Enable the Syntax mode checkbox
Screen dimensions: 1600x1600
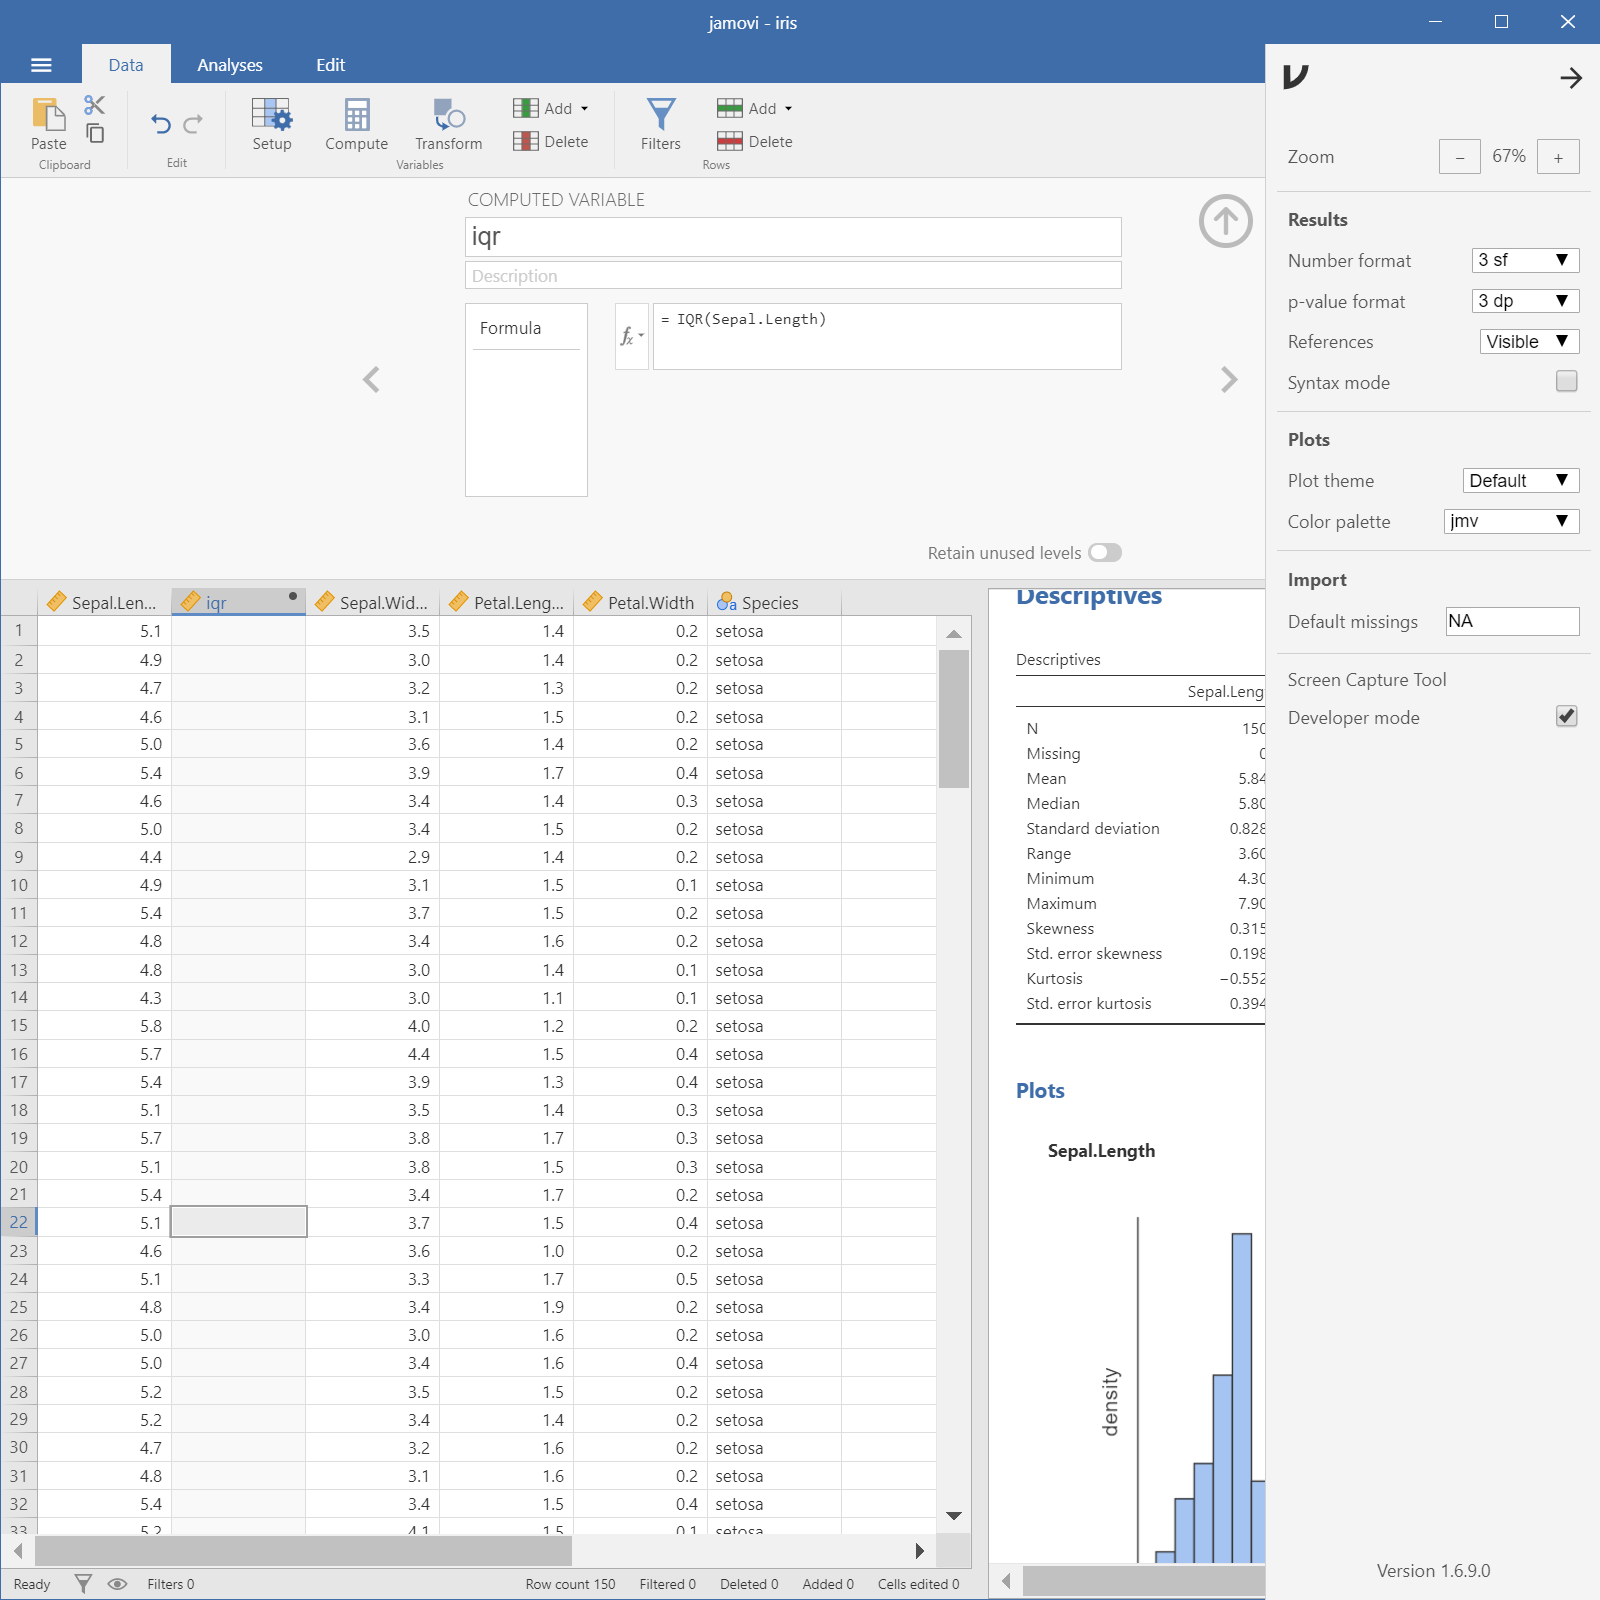[x=1566, y=382]
